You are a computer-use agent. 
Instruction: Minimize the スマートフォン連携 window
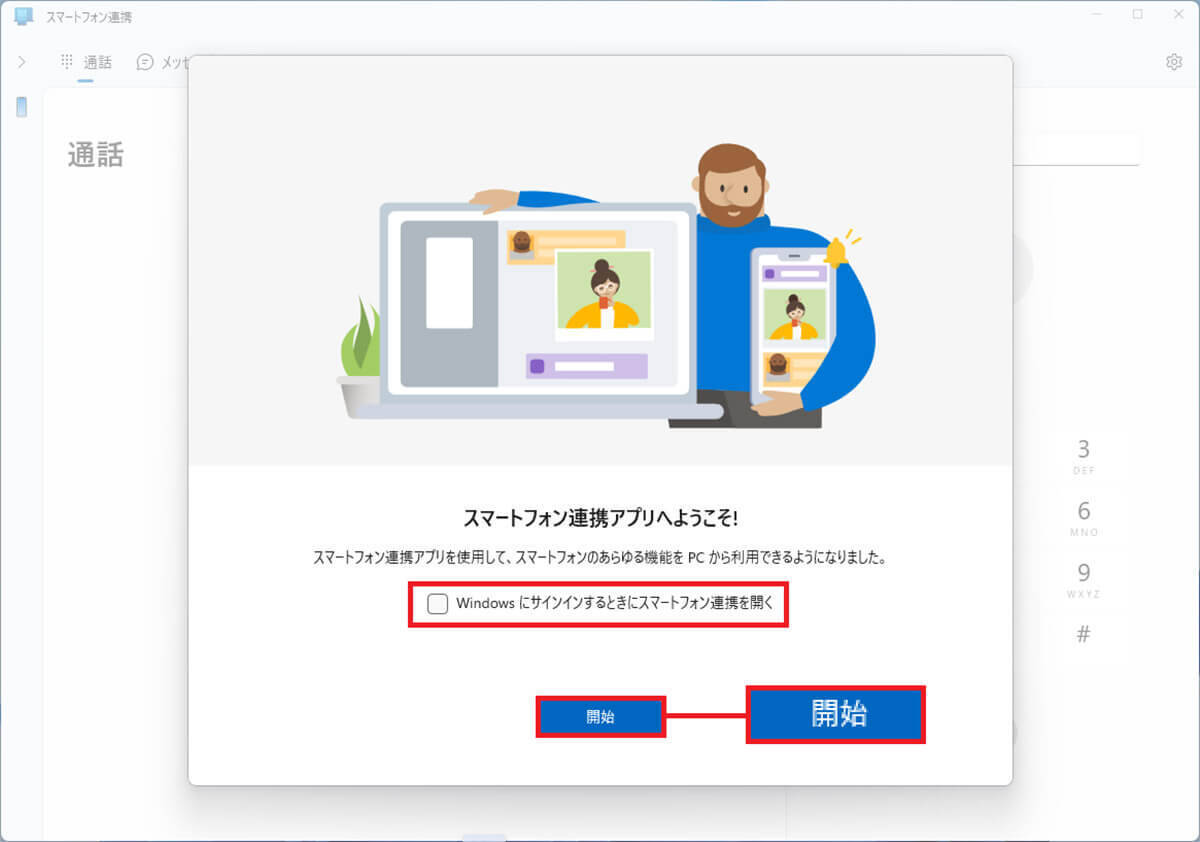click(1095, 14)
